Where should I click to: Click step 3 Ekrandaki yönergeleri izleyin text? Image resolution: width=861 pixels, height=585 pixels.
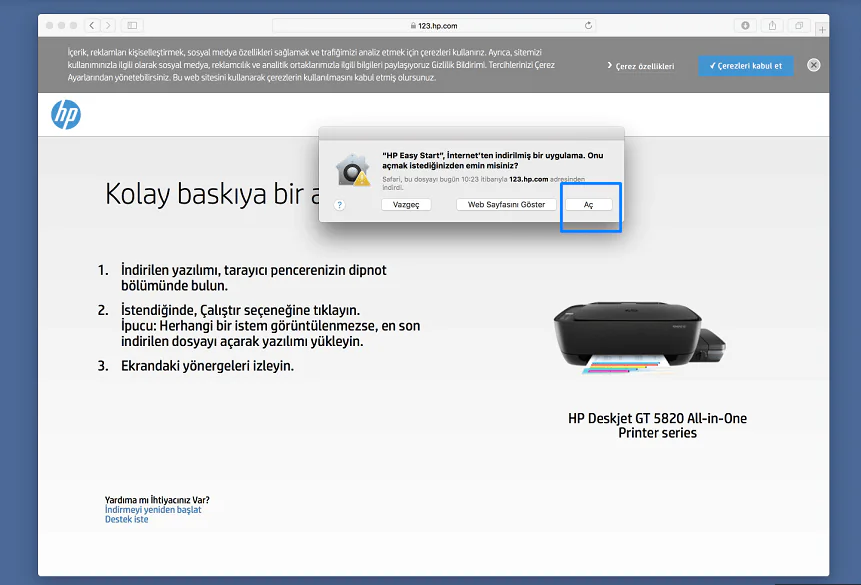(x=207, y=366)
